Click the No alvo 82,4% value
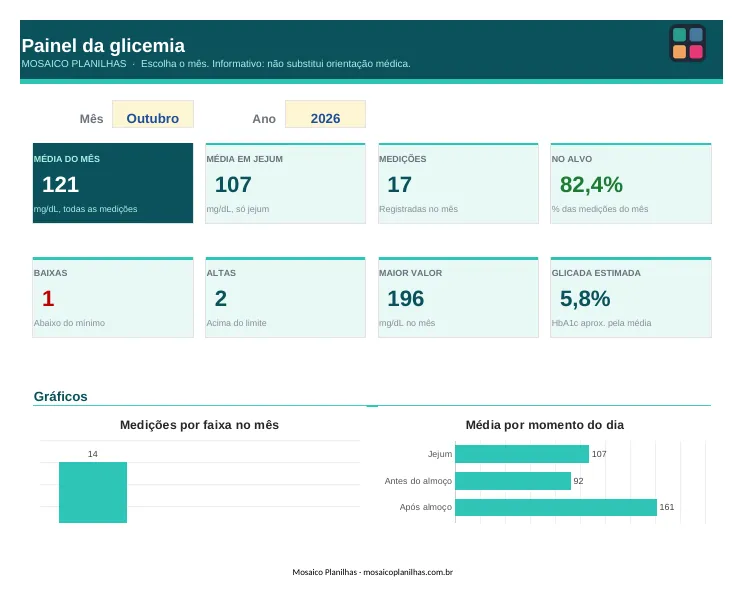The width and height of the screenshot is (743, 597). [x=591, y=185]
